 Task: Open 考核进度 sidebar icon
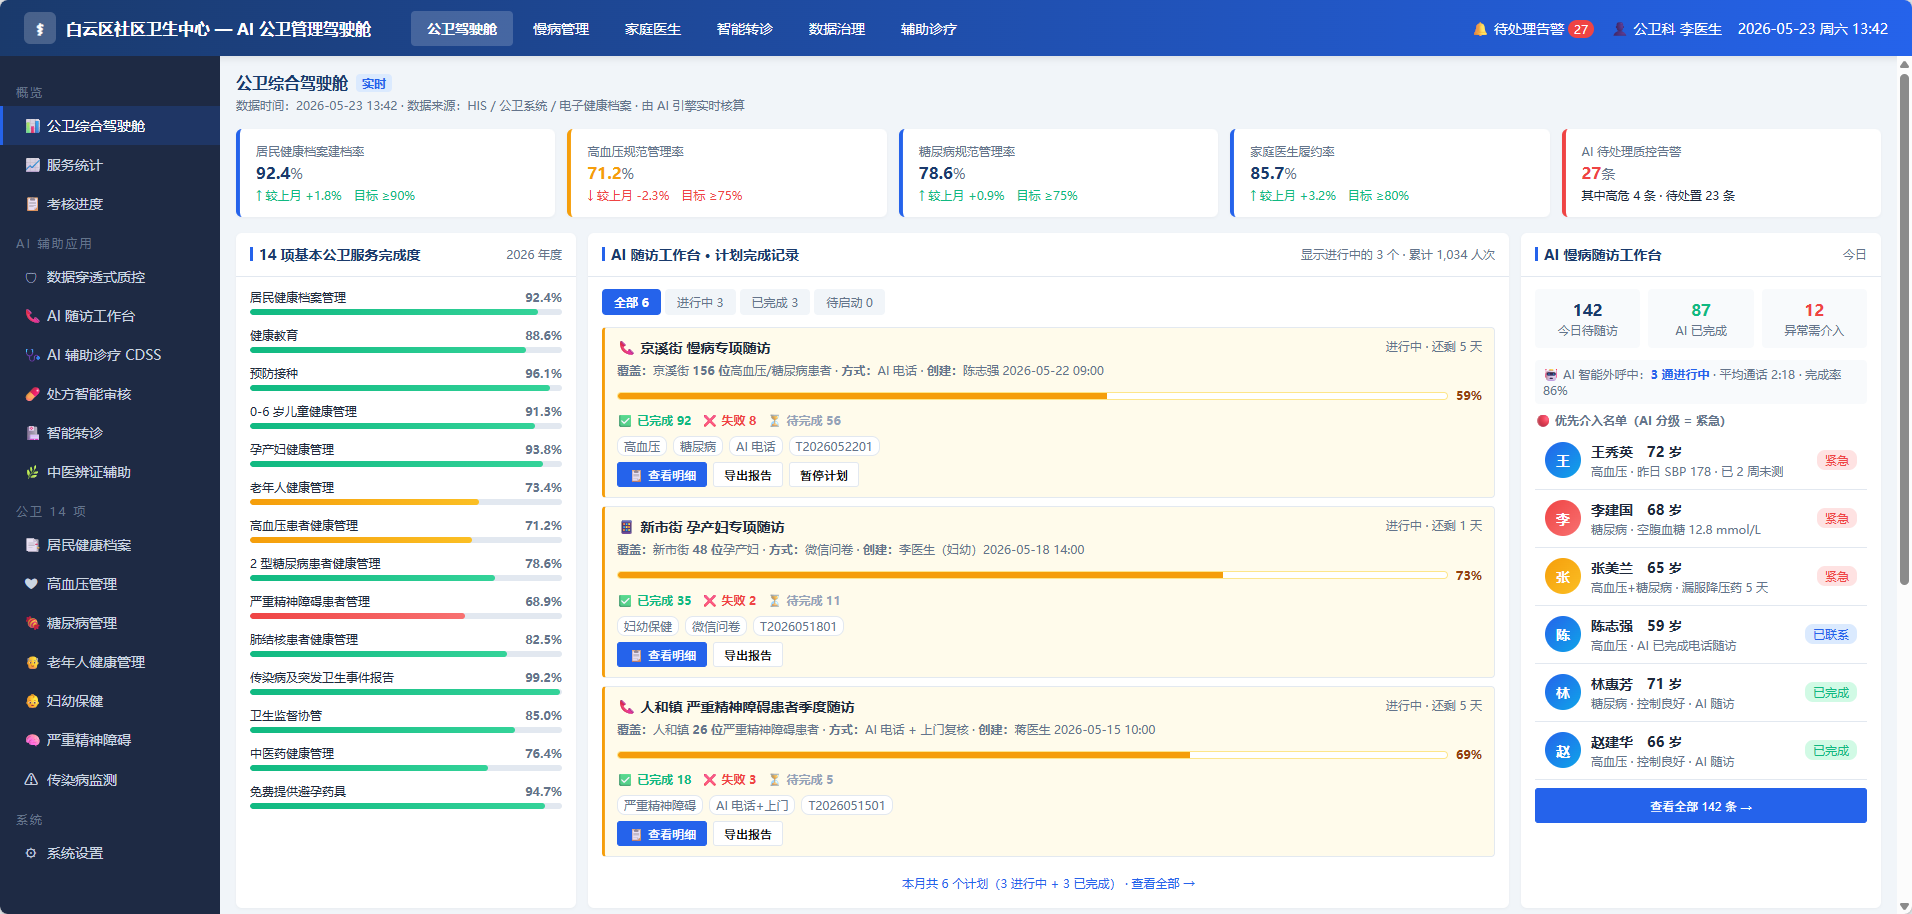point(32,204)
